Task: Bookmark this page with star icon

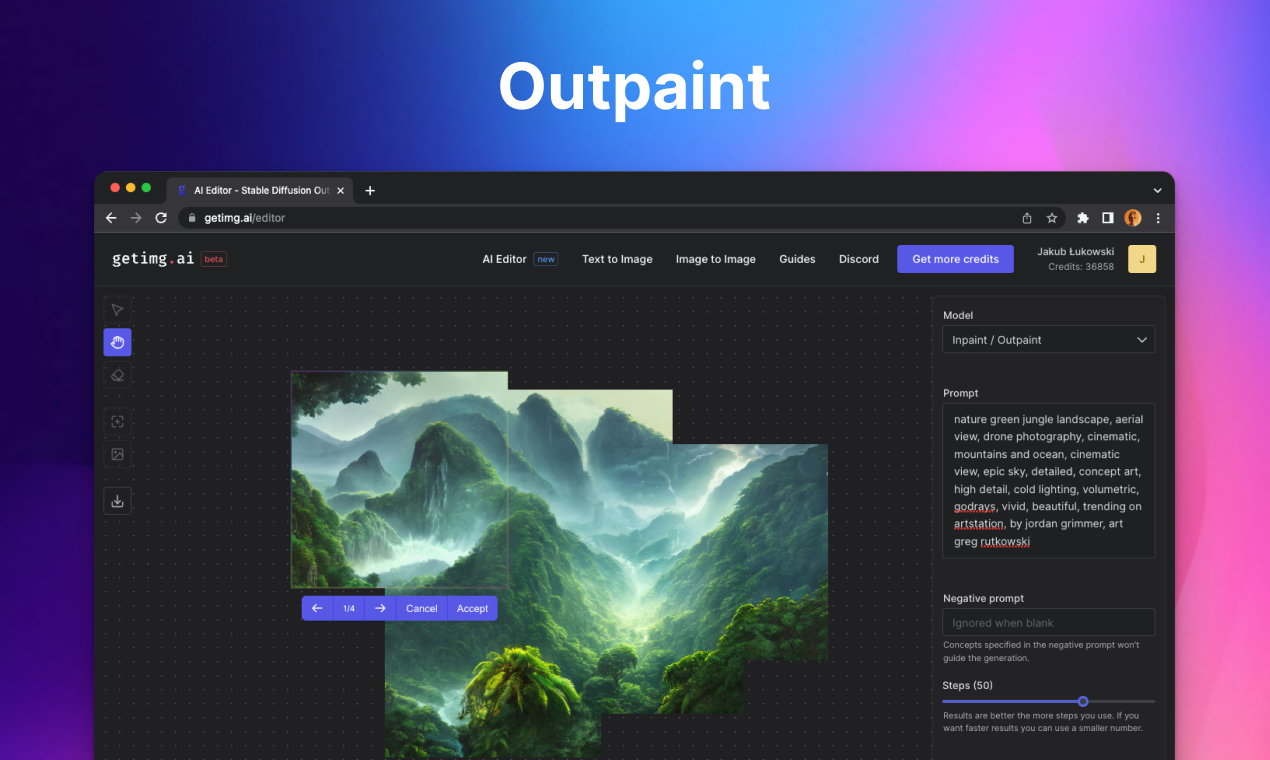Action: tap(1052, 218)
